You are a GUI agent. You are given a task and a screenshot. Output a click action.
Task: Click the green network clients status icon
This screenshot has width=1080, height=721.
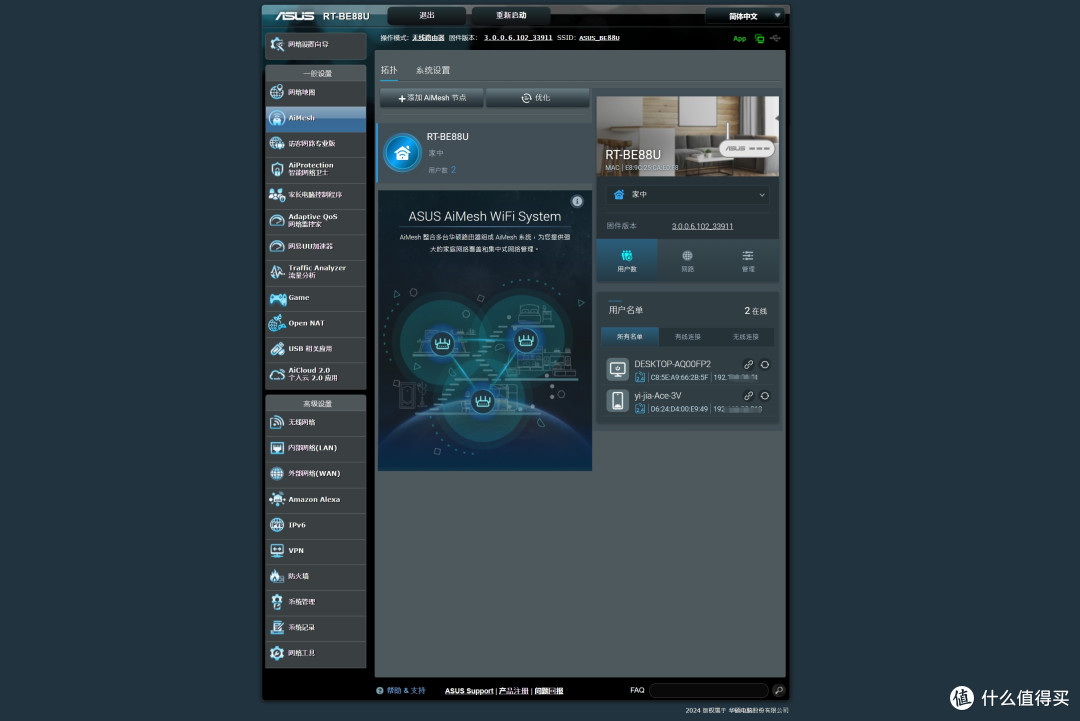(x=759, y=39)
